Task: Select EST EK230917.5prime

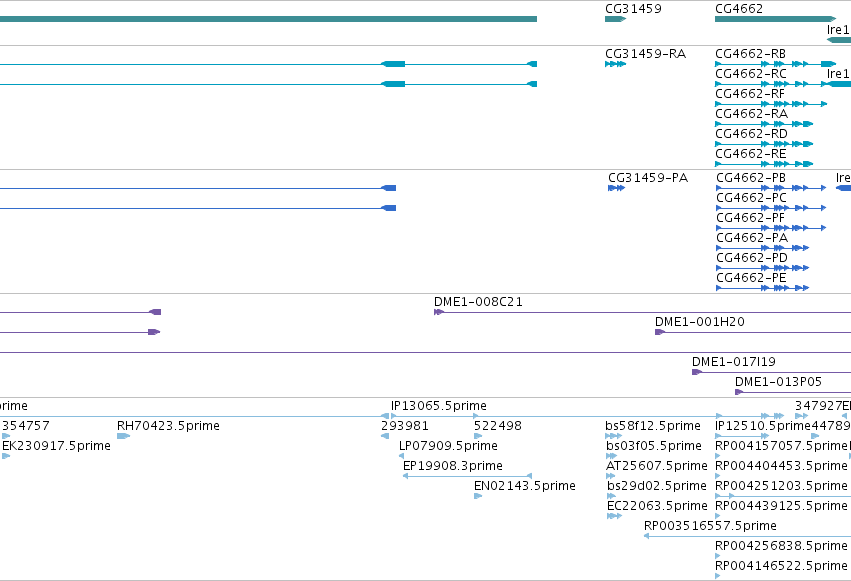Action: click(56, 446)
